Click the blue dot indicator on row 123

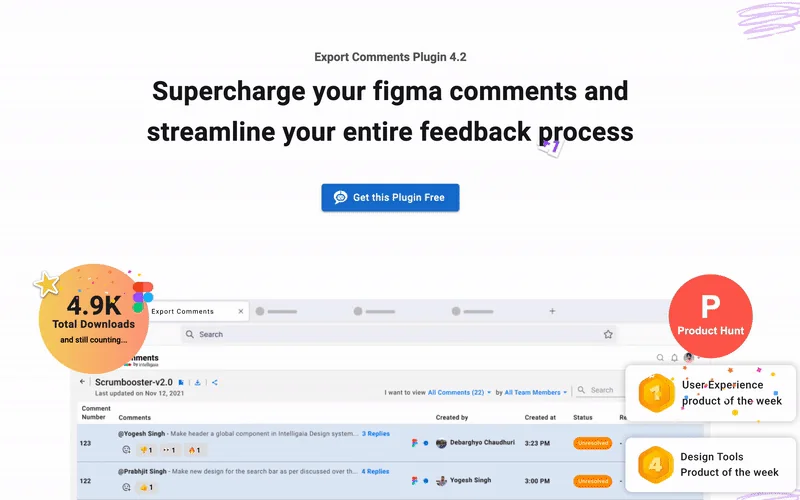426,443
